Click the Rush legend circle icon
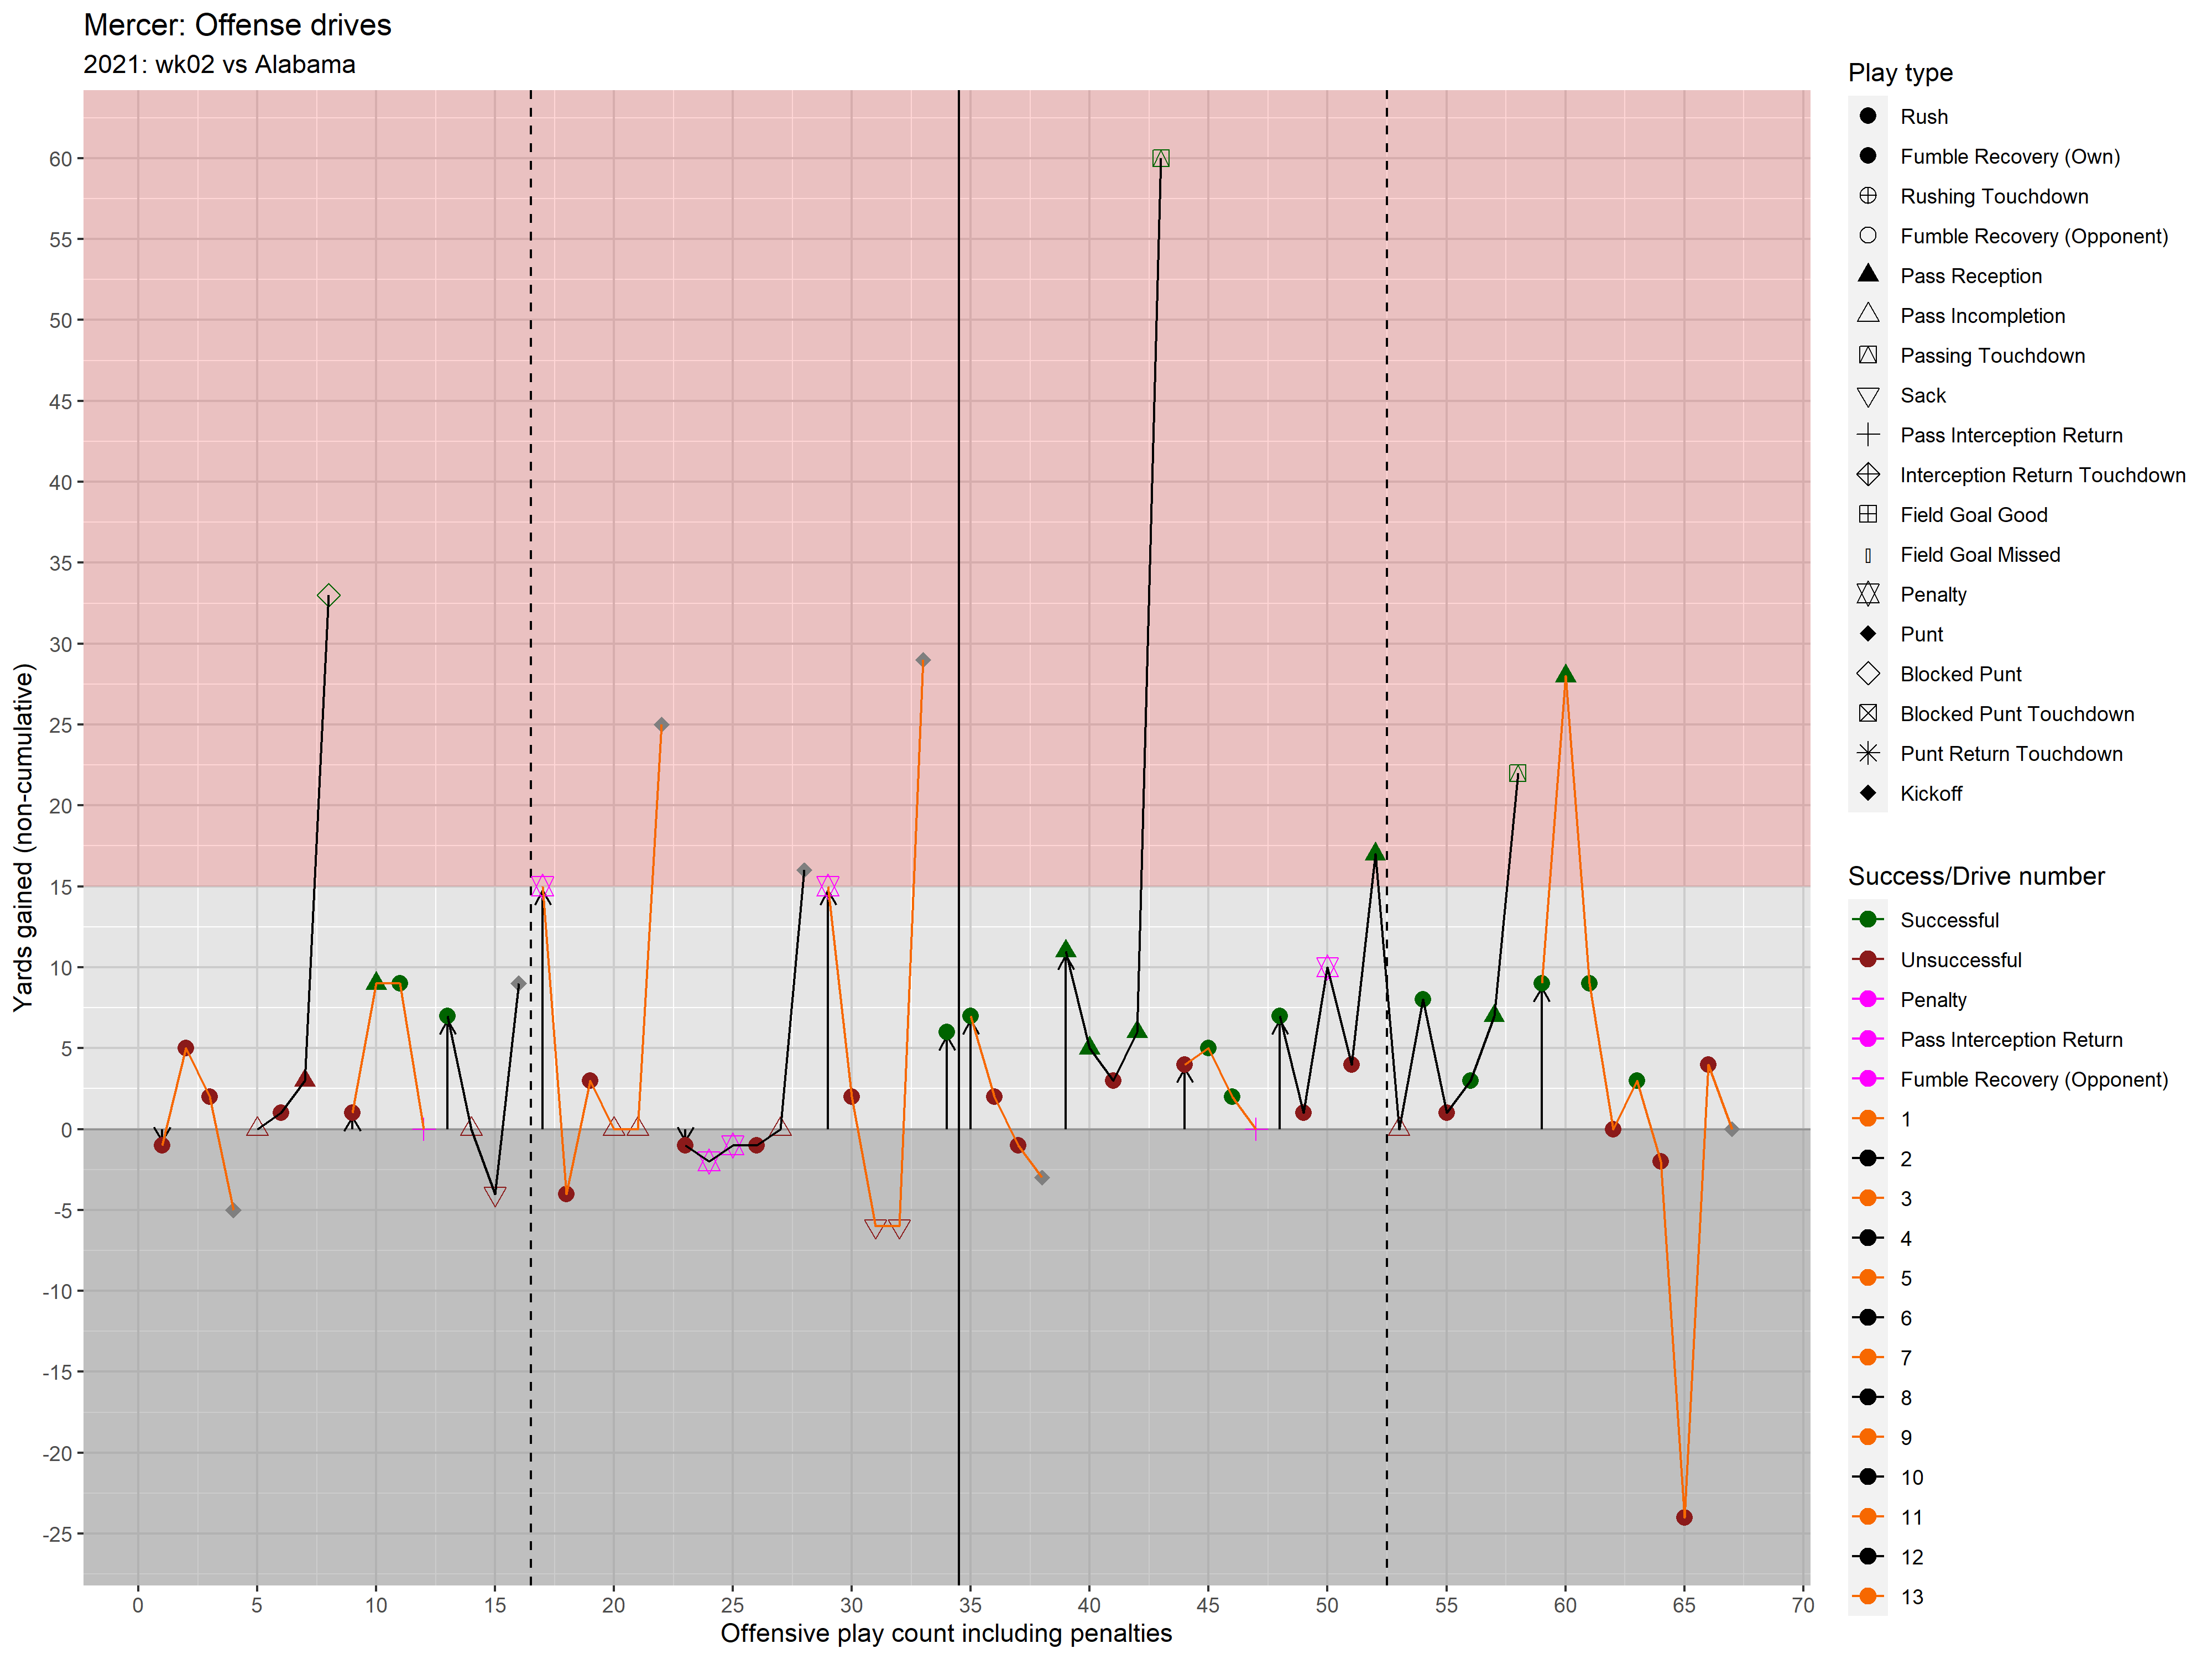 (1867, 116)
